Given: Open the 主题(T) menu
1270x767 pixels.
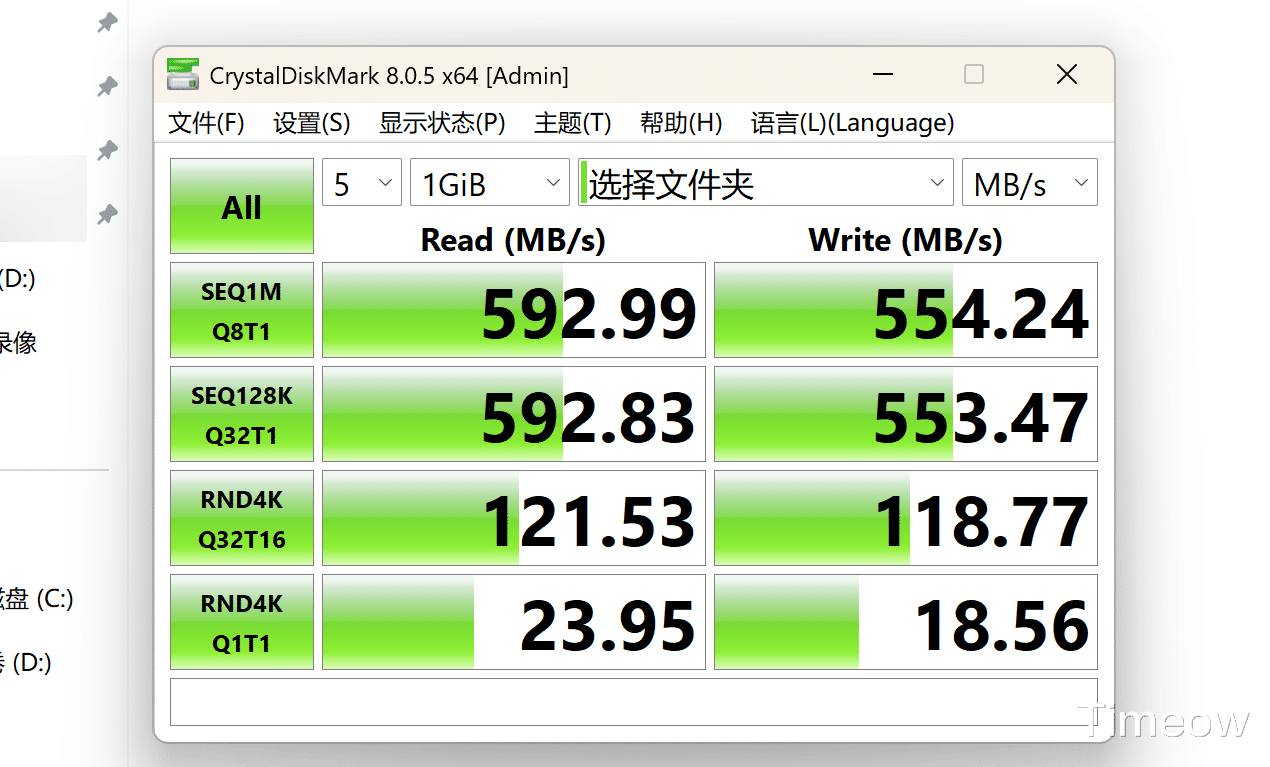Looking at the screenshot, I should pos(572,123).
